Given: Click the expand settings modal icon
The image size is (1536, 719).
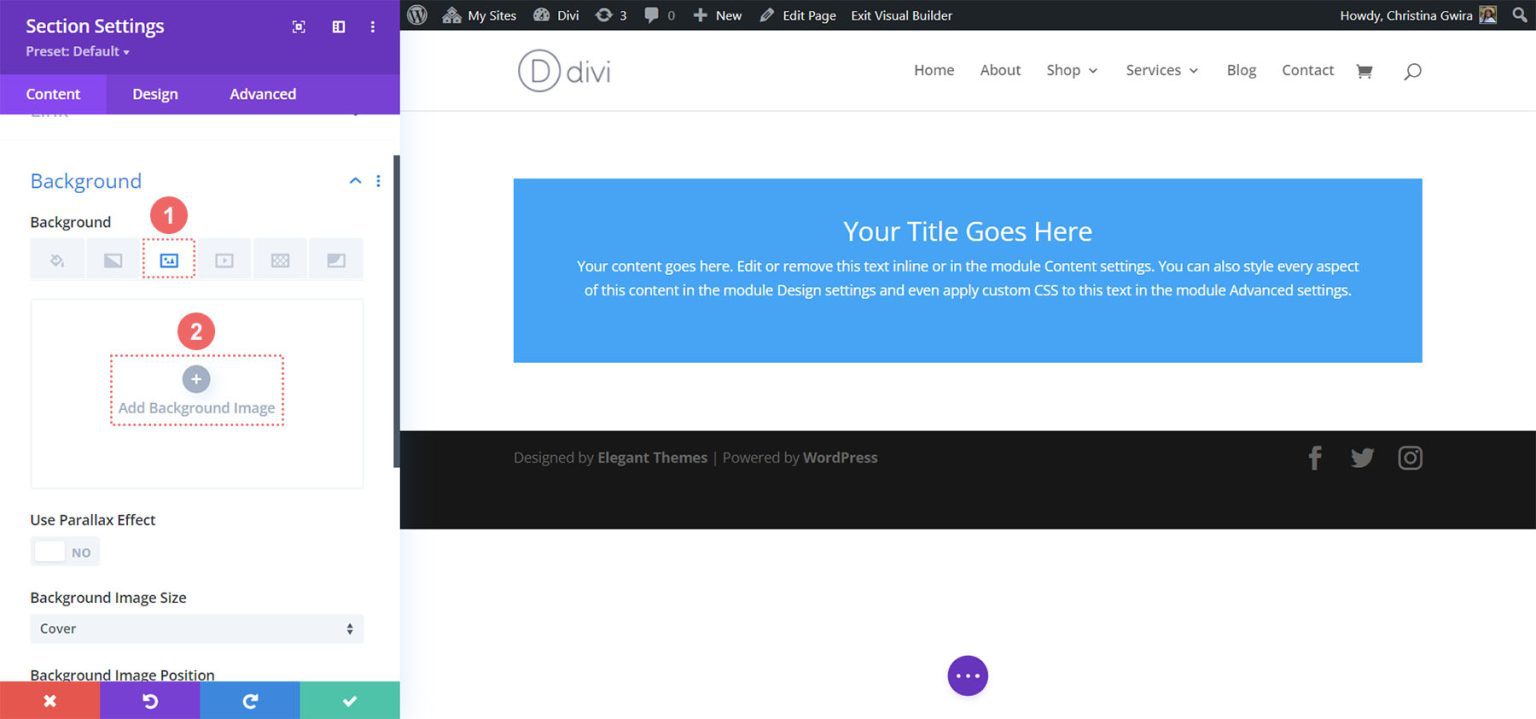Looking at the screenshot, I should tap(298, 26).
